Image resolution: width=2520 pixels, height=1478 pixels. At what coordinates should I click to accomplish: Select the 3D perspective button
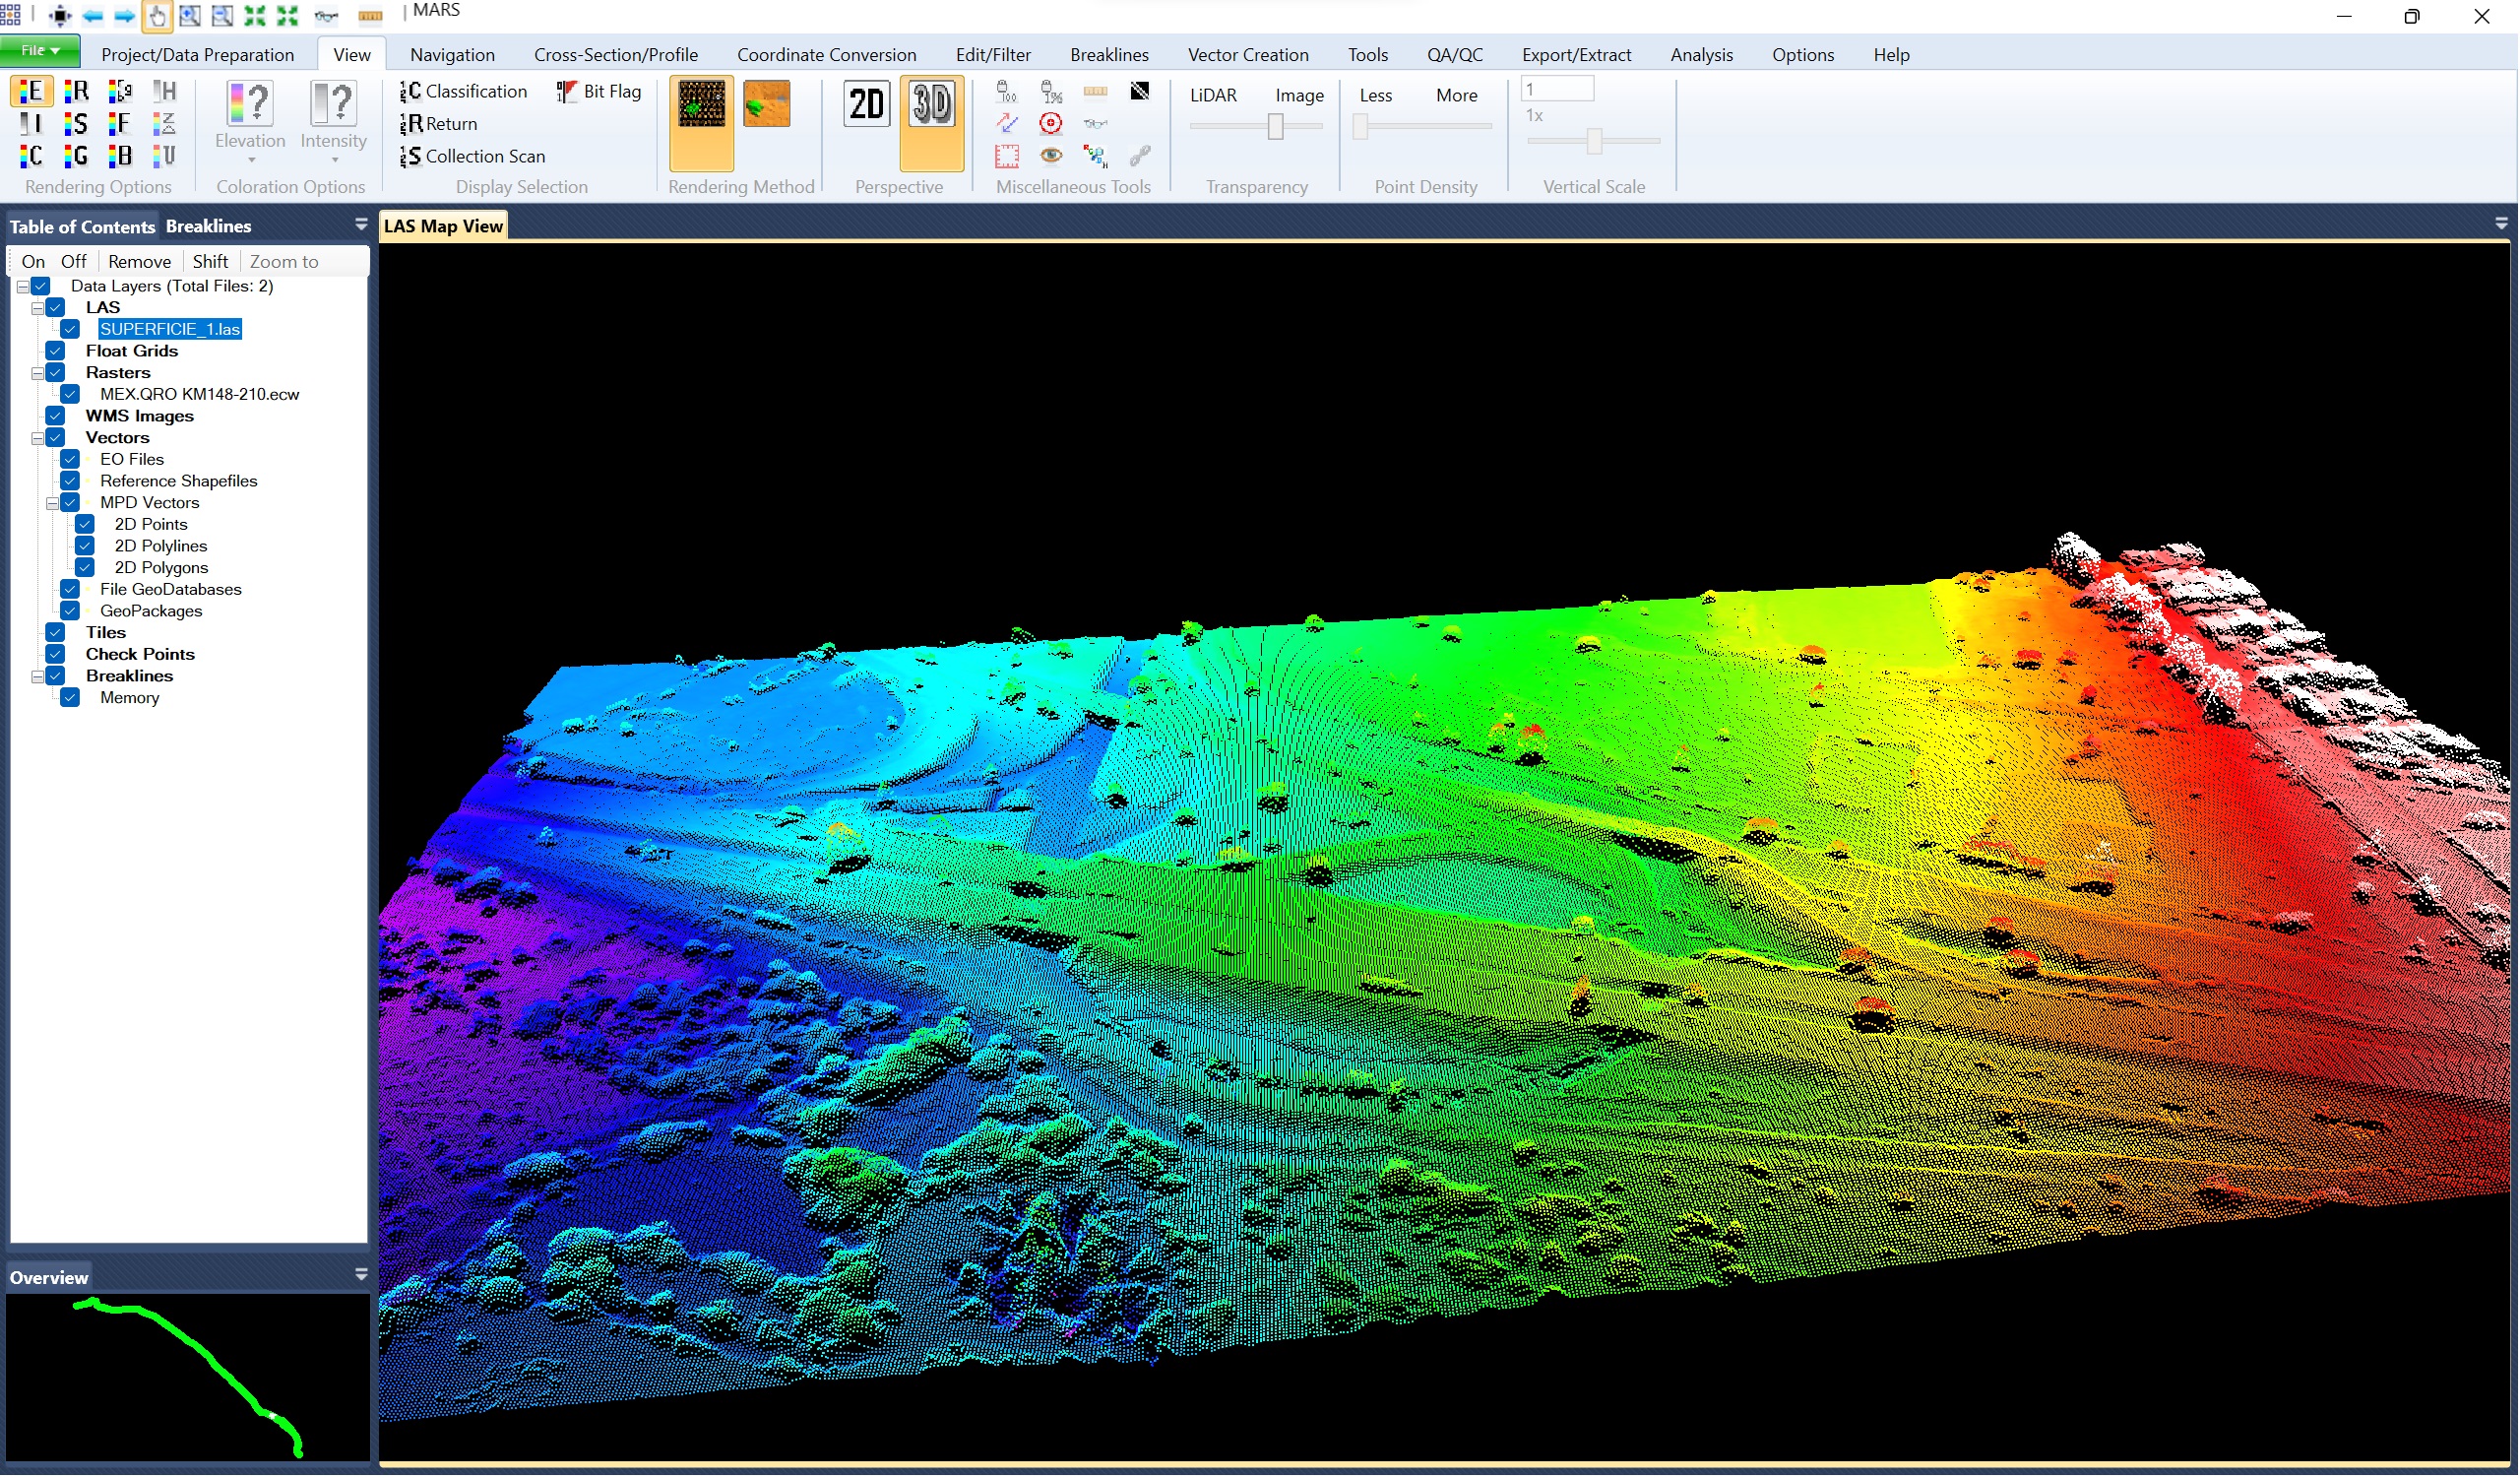coord(931,104)
